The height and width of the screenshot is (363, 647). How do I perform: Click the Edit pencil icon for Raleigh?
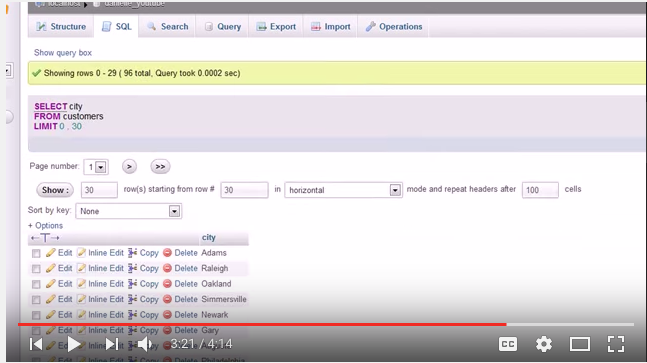(x=51, y=269)
